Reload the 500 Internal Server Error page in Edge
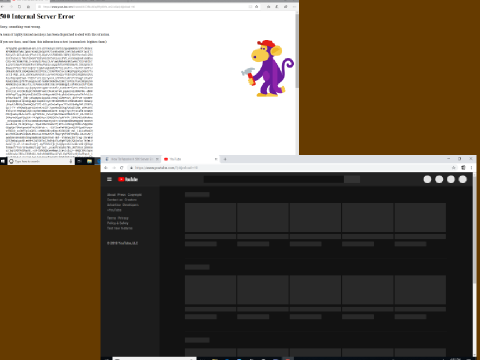This screenshot has height=360, width=480. pos(20,7)
